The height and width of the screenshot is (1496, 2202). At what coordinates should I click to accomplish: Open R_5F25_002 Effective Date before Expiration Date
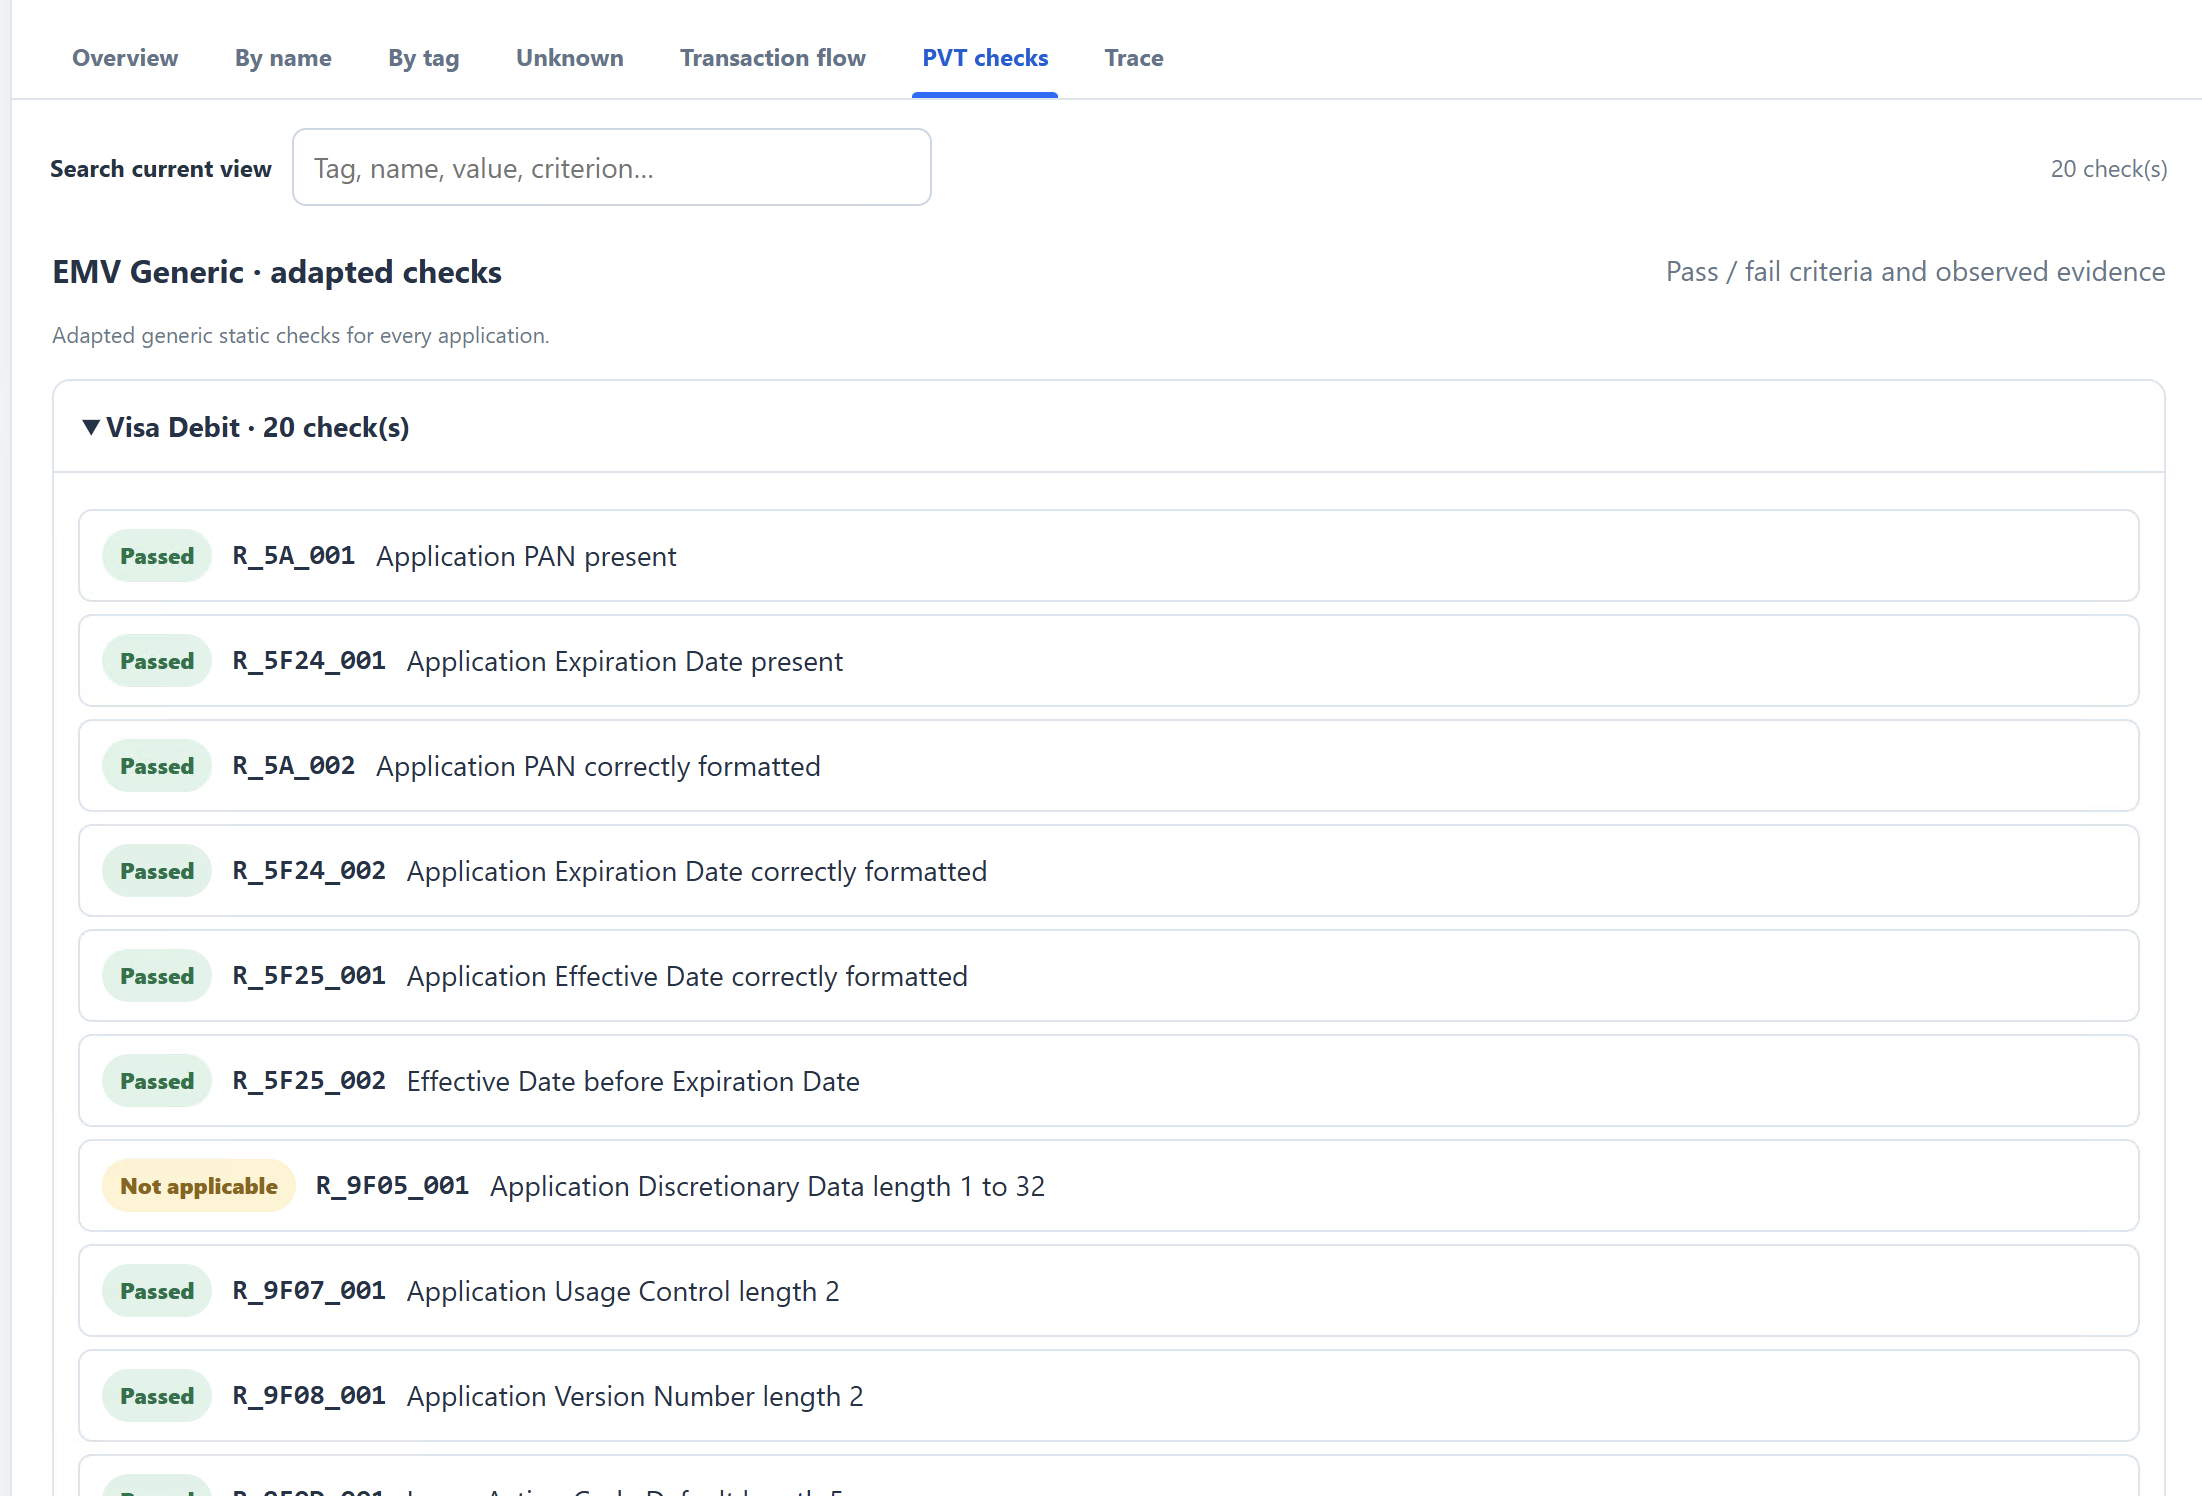pos(1108,1081)
